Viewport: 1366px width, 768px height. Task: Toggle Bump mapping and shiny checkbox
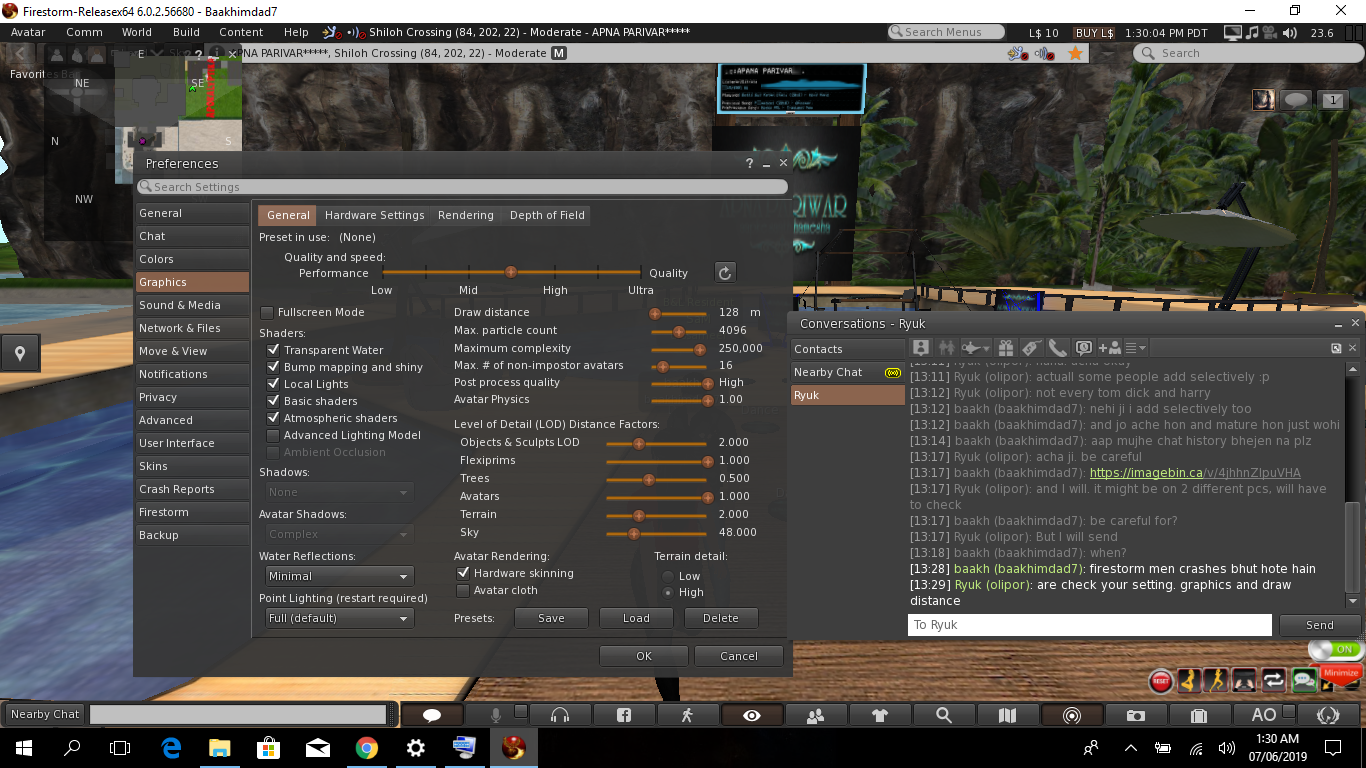pos(273,367)
